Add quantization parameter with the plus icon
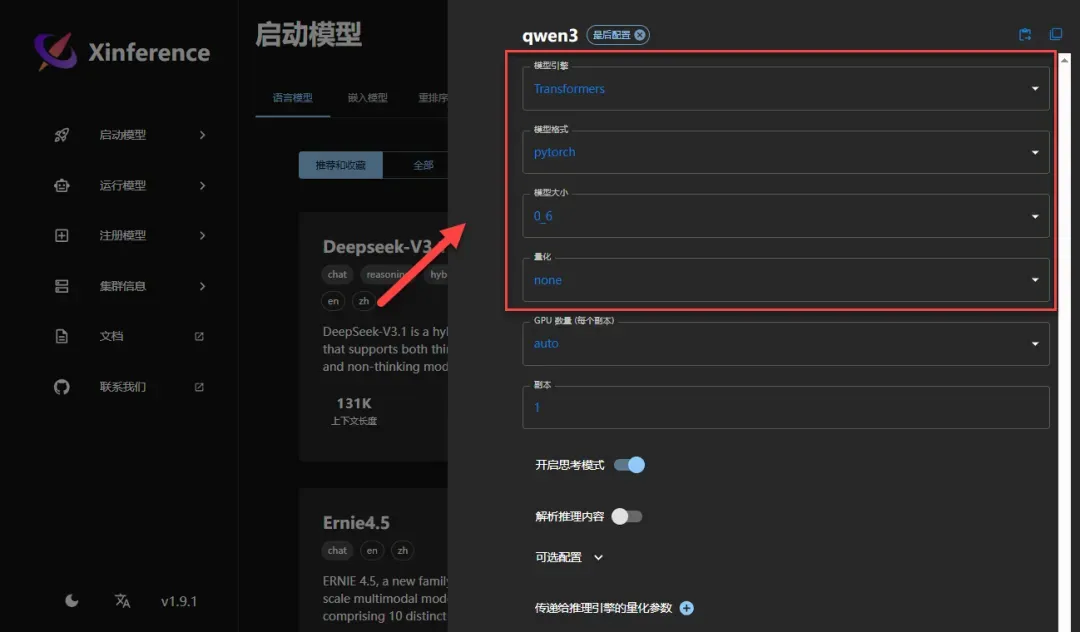 (x=687, y=608)
